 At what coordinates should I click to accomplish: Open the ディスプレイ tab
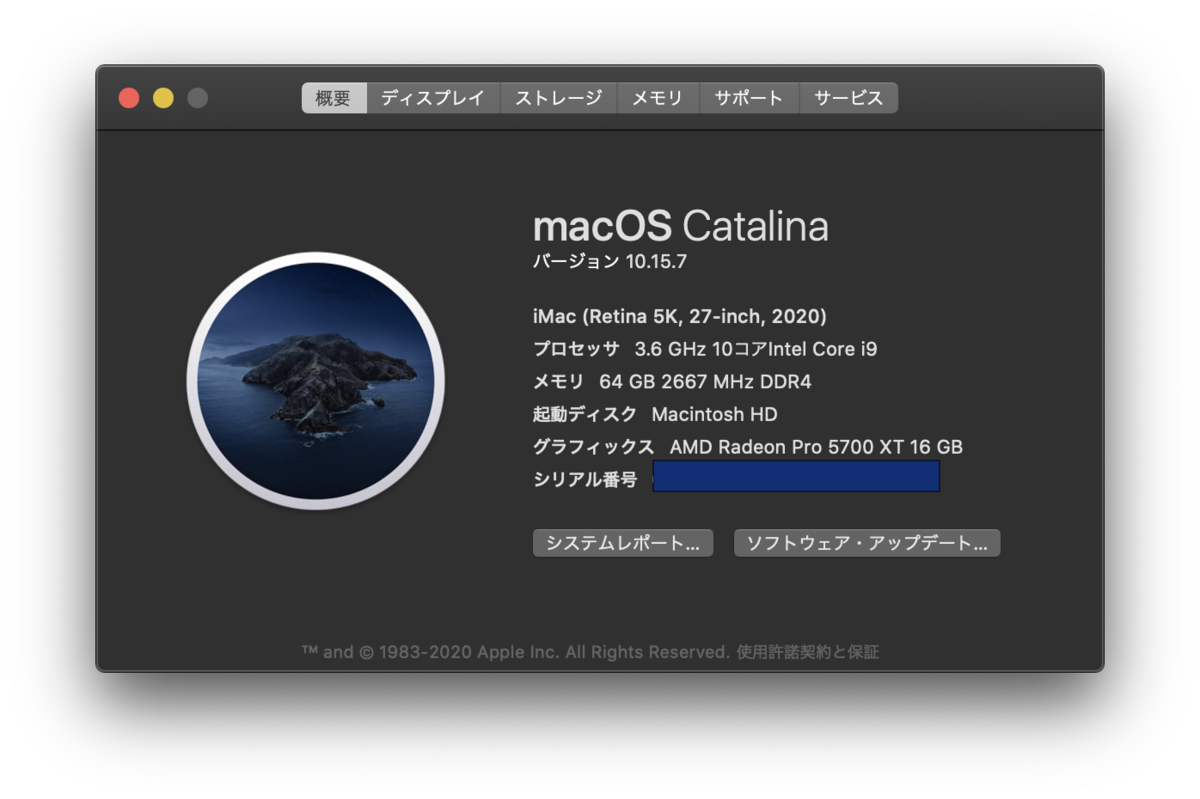[433, 98]
